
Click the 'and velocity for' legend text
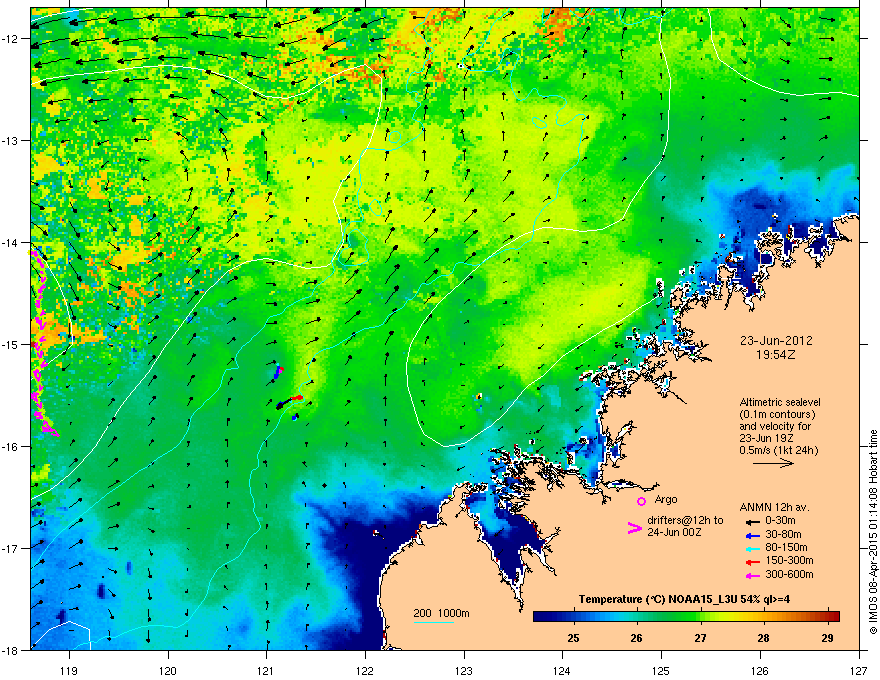(x=775, y=426)
